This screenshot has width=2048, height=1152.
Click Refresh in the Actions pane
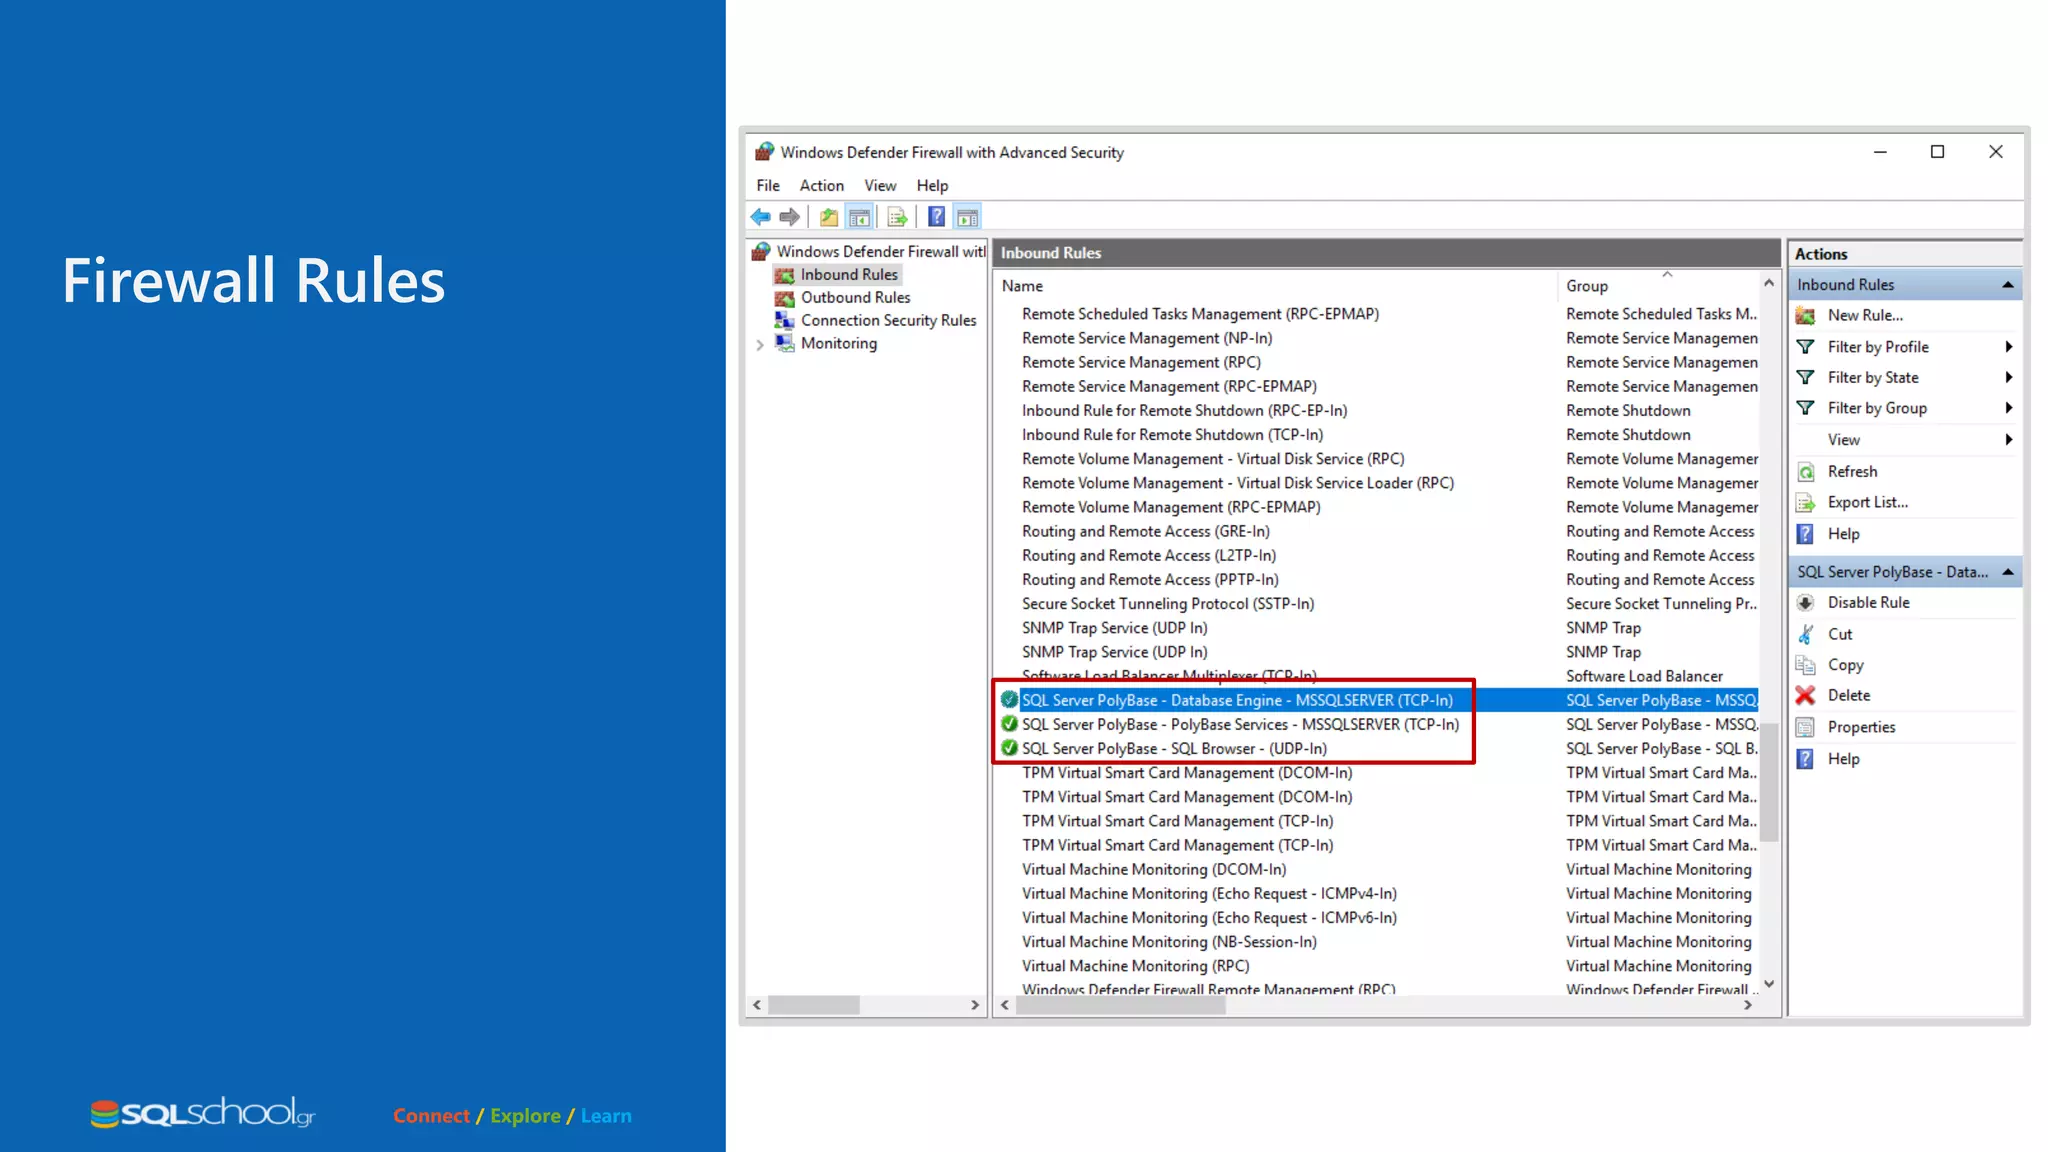tap(1852, 472)
